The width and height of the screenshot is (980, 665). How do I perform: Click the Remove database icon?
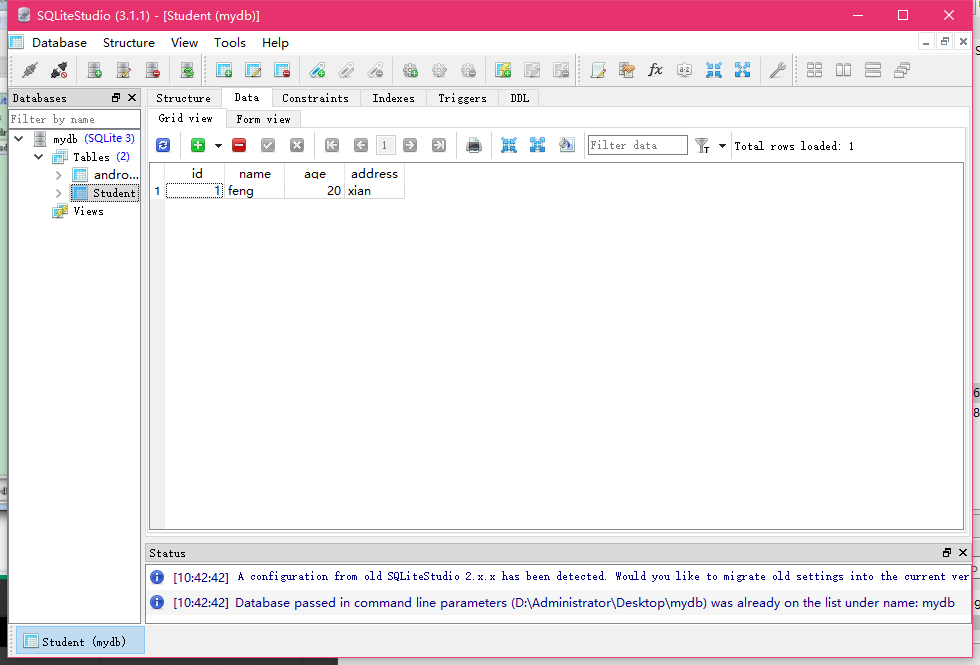pyautogui.click(x=152, y=70)
